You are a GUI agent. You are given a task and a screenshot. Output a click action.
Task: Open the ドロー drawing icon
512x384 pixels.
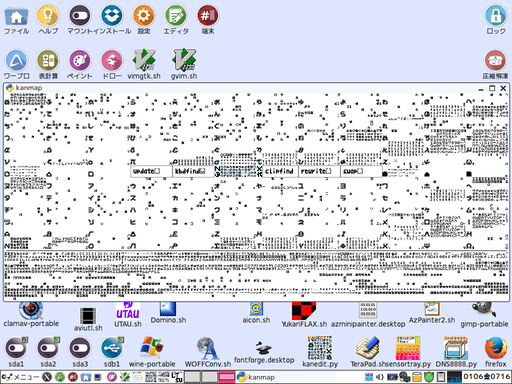tap(112, 61)
